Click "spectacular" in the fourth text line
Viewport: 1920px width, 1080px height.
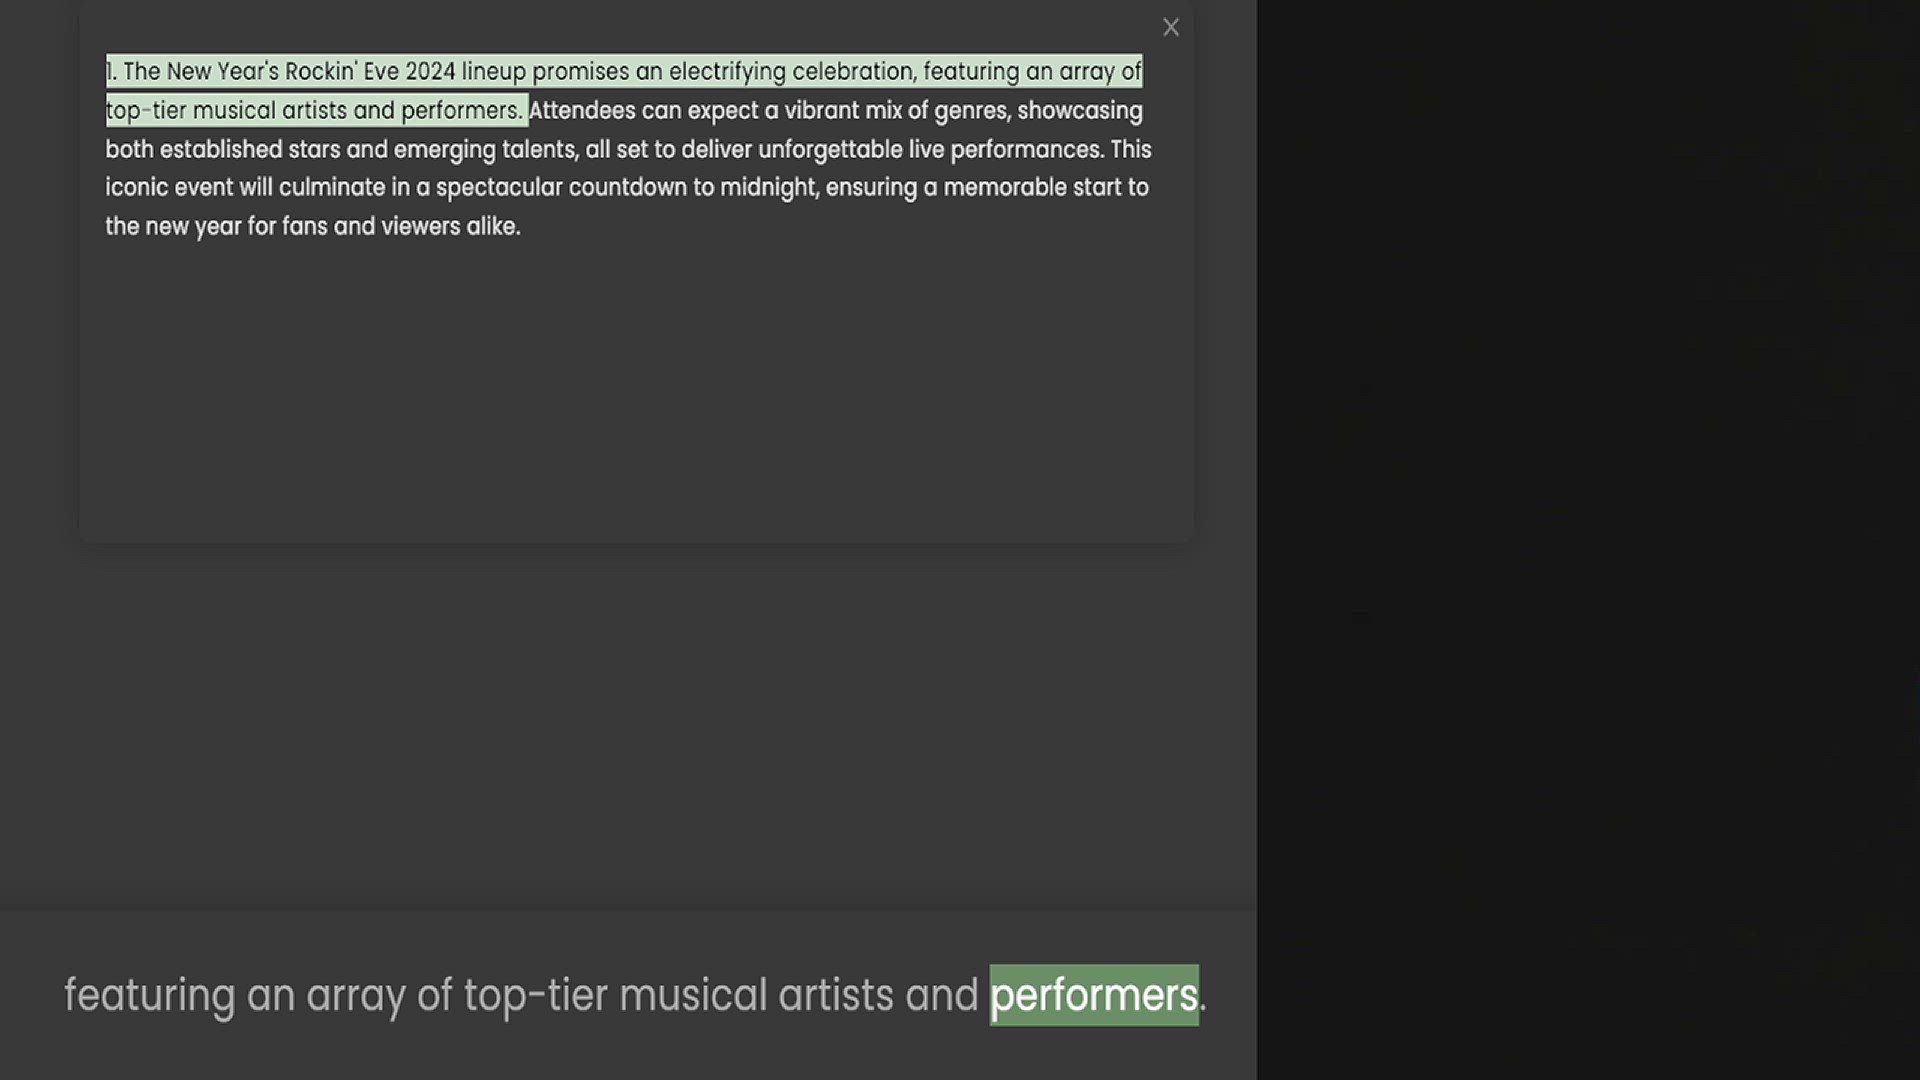(499, 188)
